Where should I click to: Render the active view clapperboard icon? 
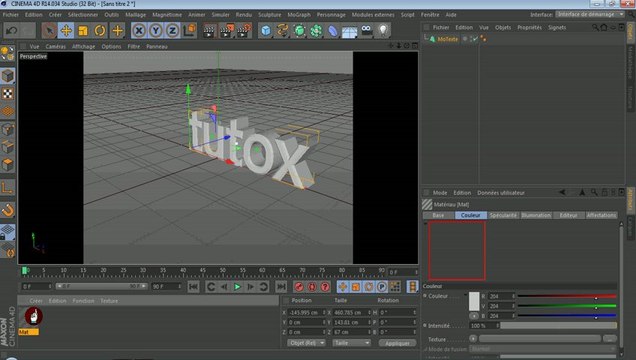click(x=209, y=31)
